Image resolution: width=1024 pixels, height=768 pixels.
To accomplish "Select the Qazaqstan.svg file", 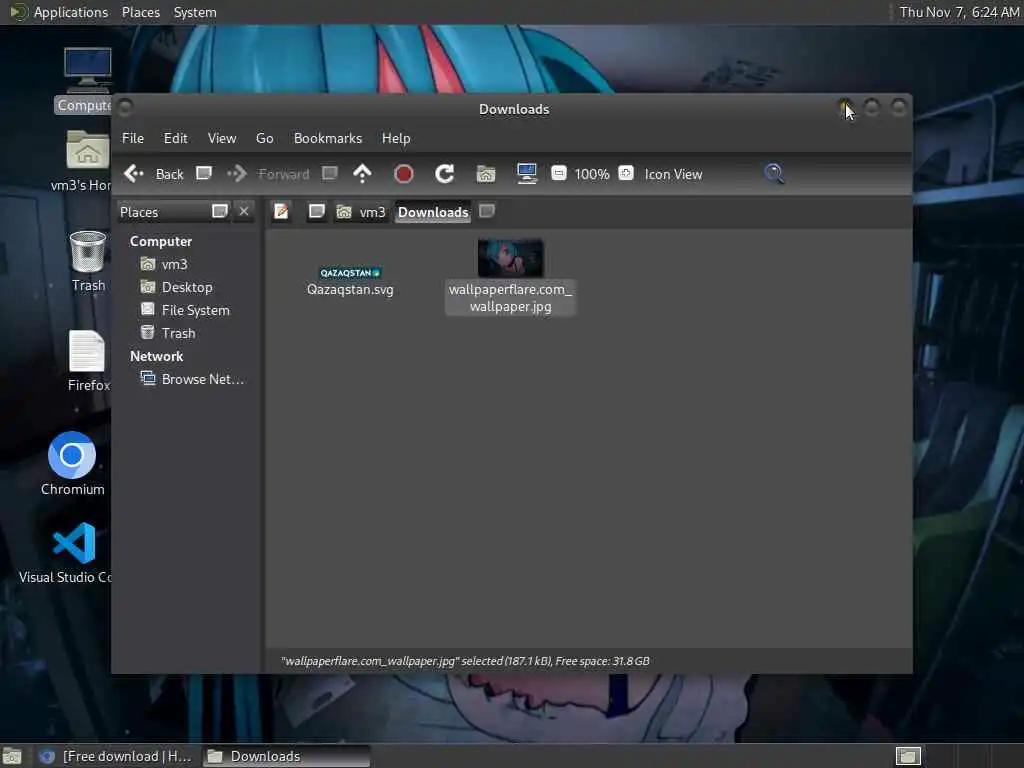I will [351, 281].
